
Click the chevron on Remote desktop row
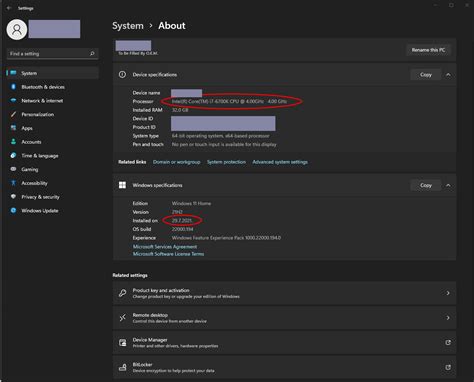pos(448,318)
